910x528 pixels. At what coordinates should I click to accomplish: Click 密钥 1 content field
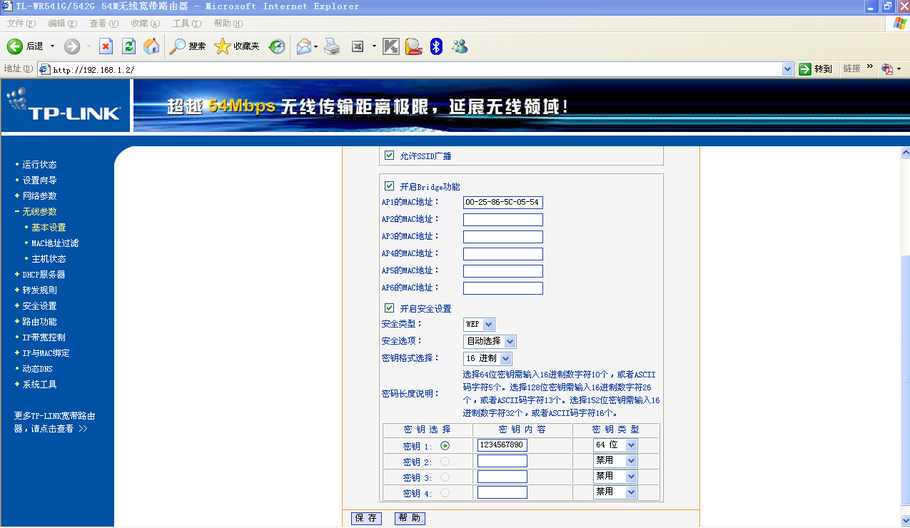tap(502, 445)
